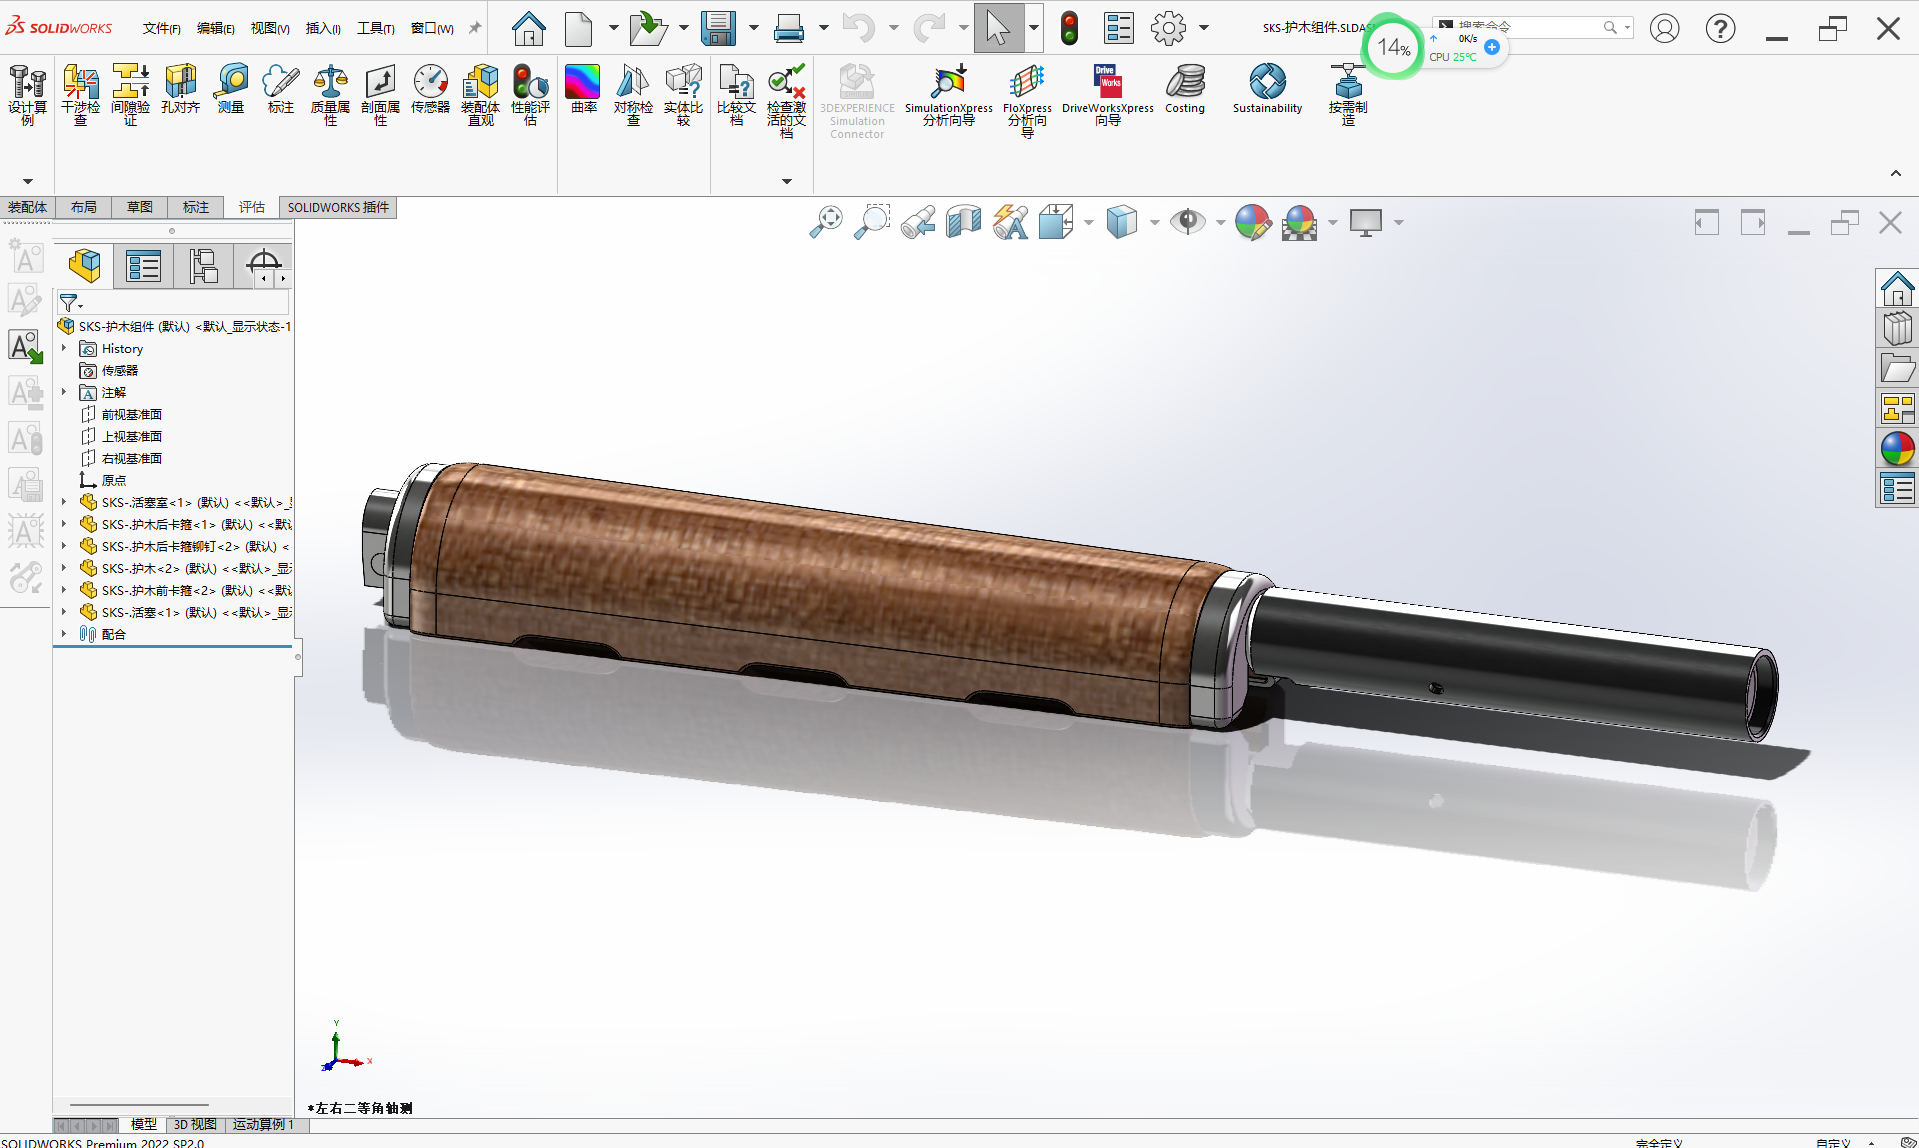Open 质量属性 mass properties

coord(330,94)
